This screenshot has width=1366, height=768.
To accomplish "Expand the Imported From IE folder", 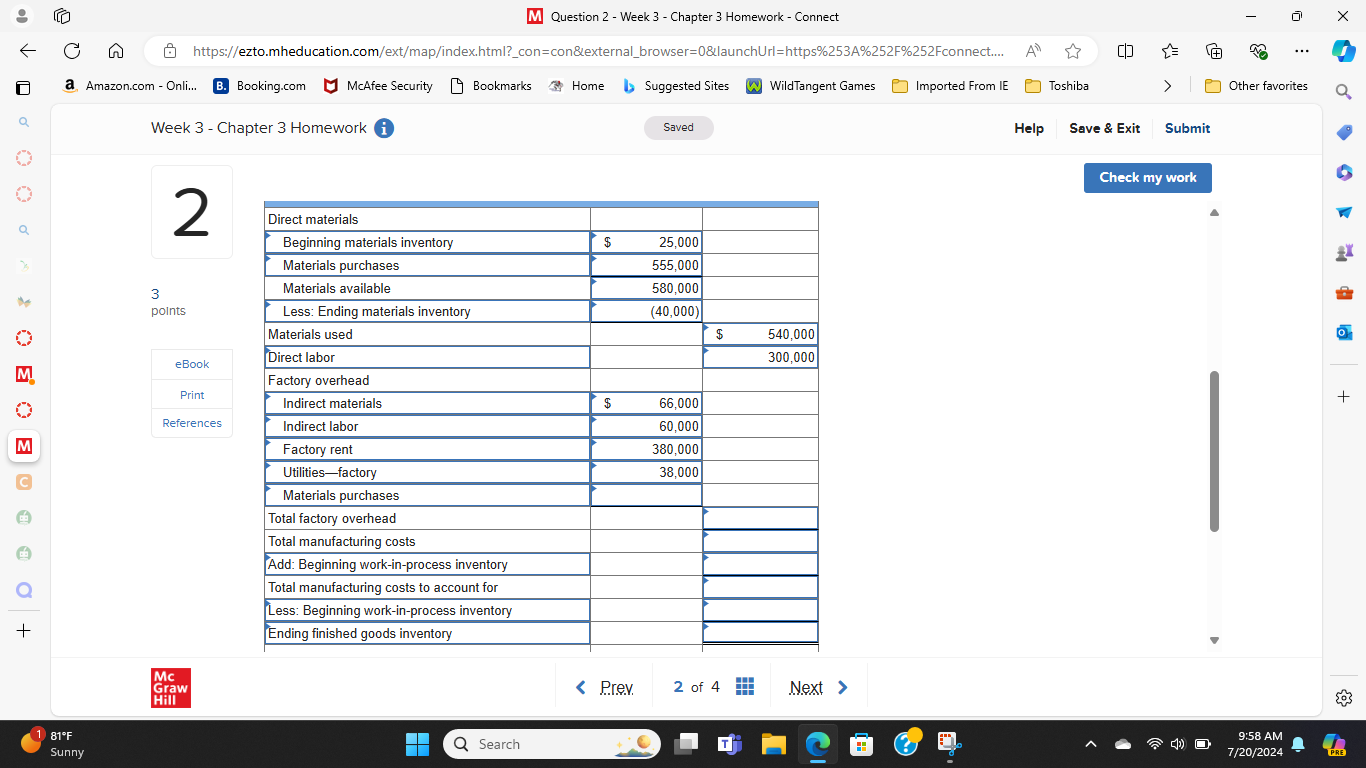I will click(950, 86).
